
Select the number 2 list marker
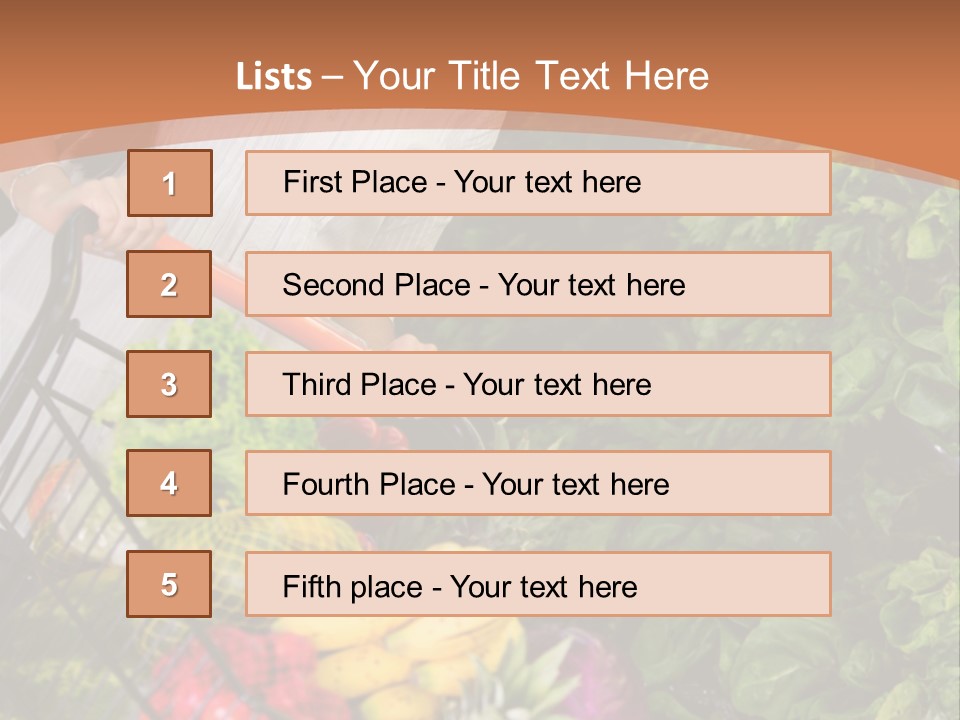pyautogui.click(x=169, y=284)
